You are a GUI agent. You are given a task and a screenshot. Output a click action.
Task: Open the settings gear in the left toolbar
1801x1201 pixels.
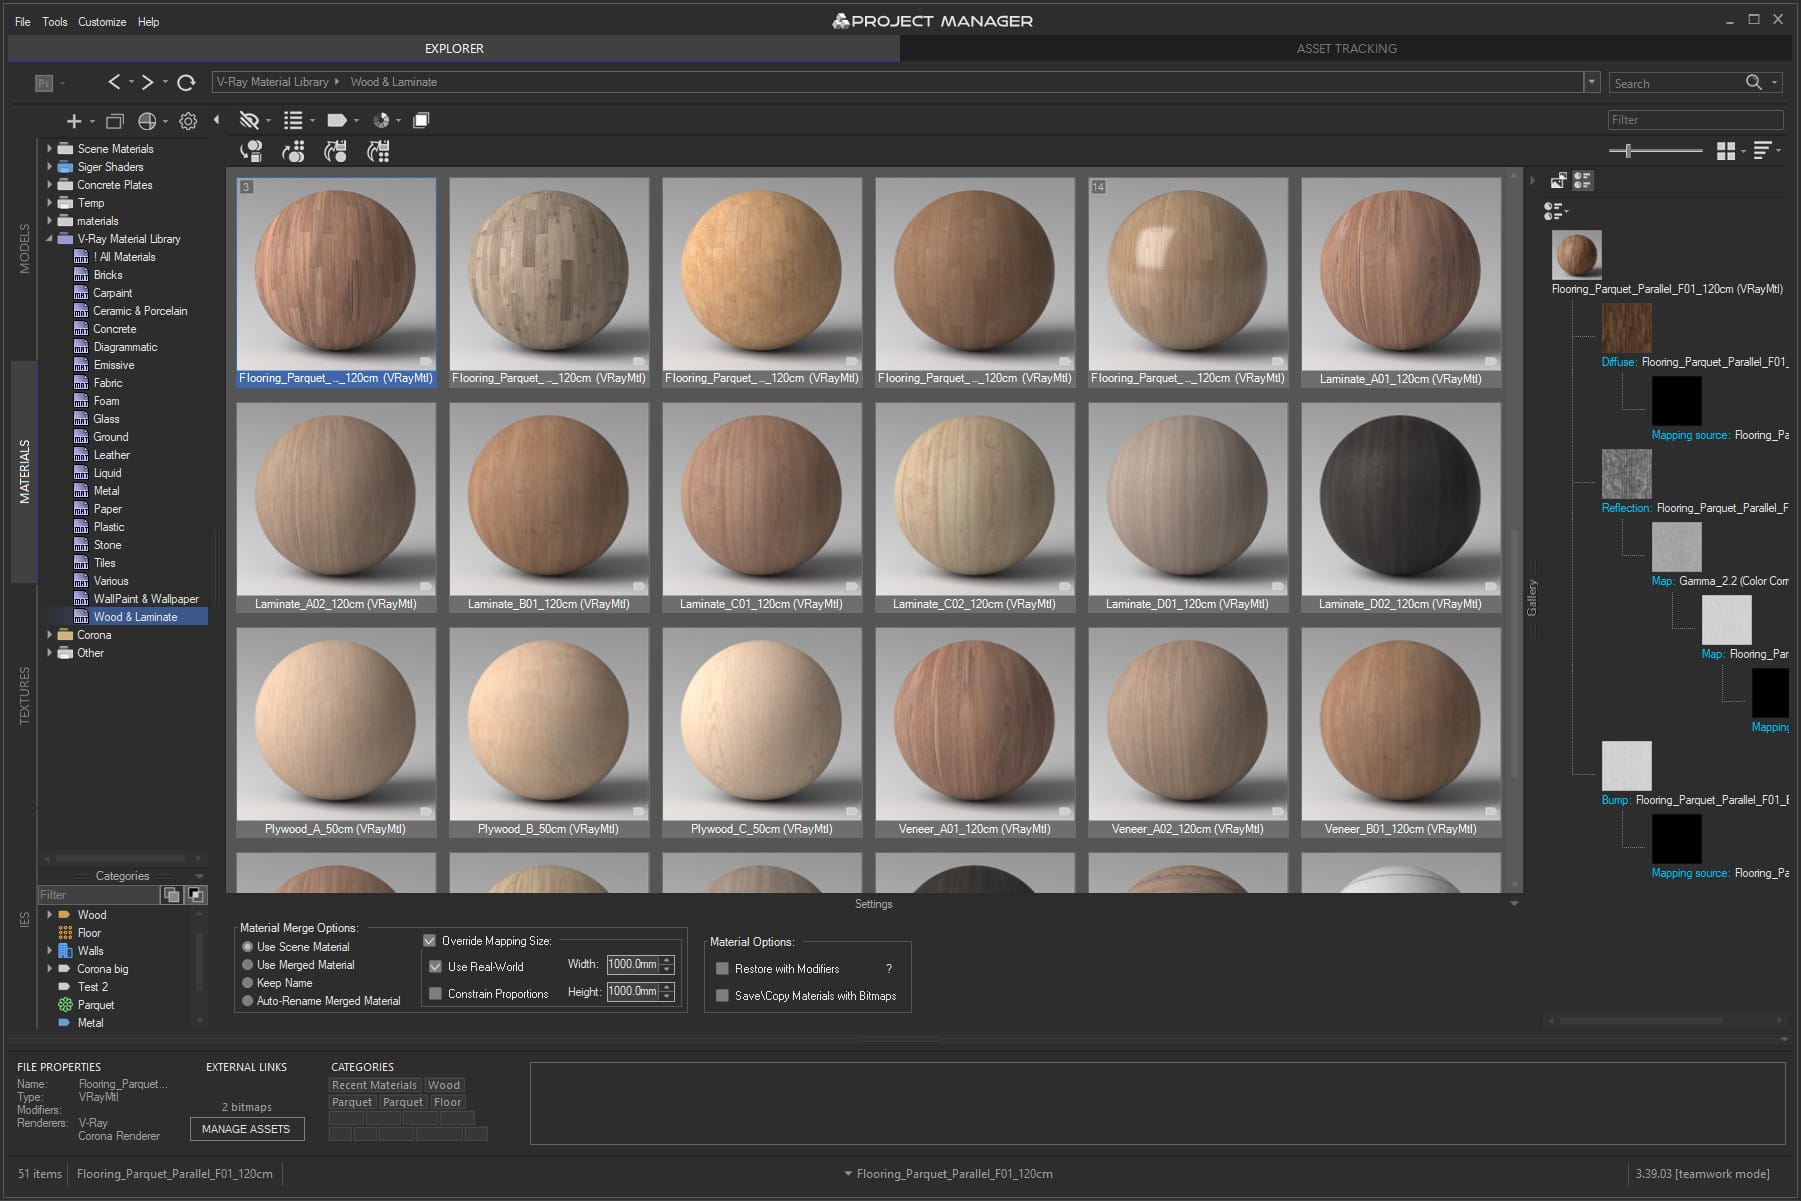(x=187, y=120)
